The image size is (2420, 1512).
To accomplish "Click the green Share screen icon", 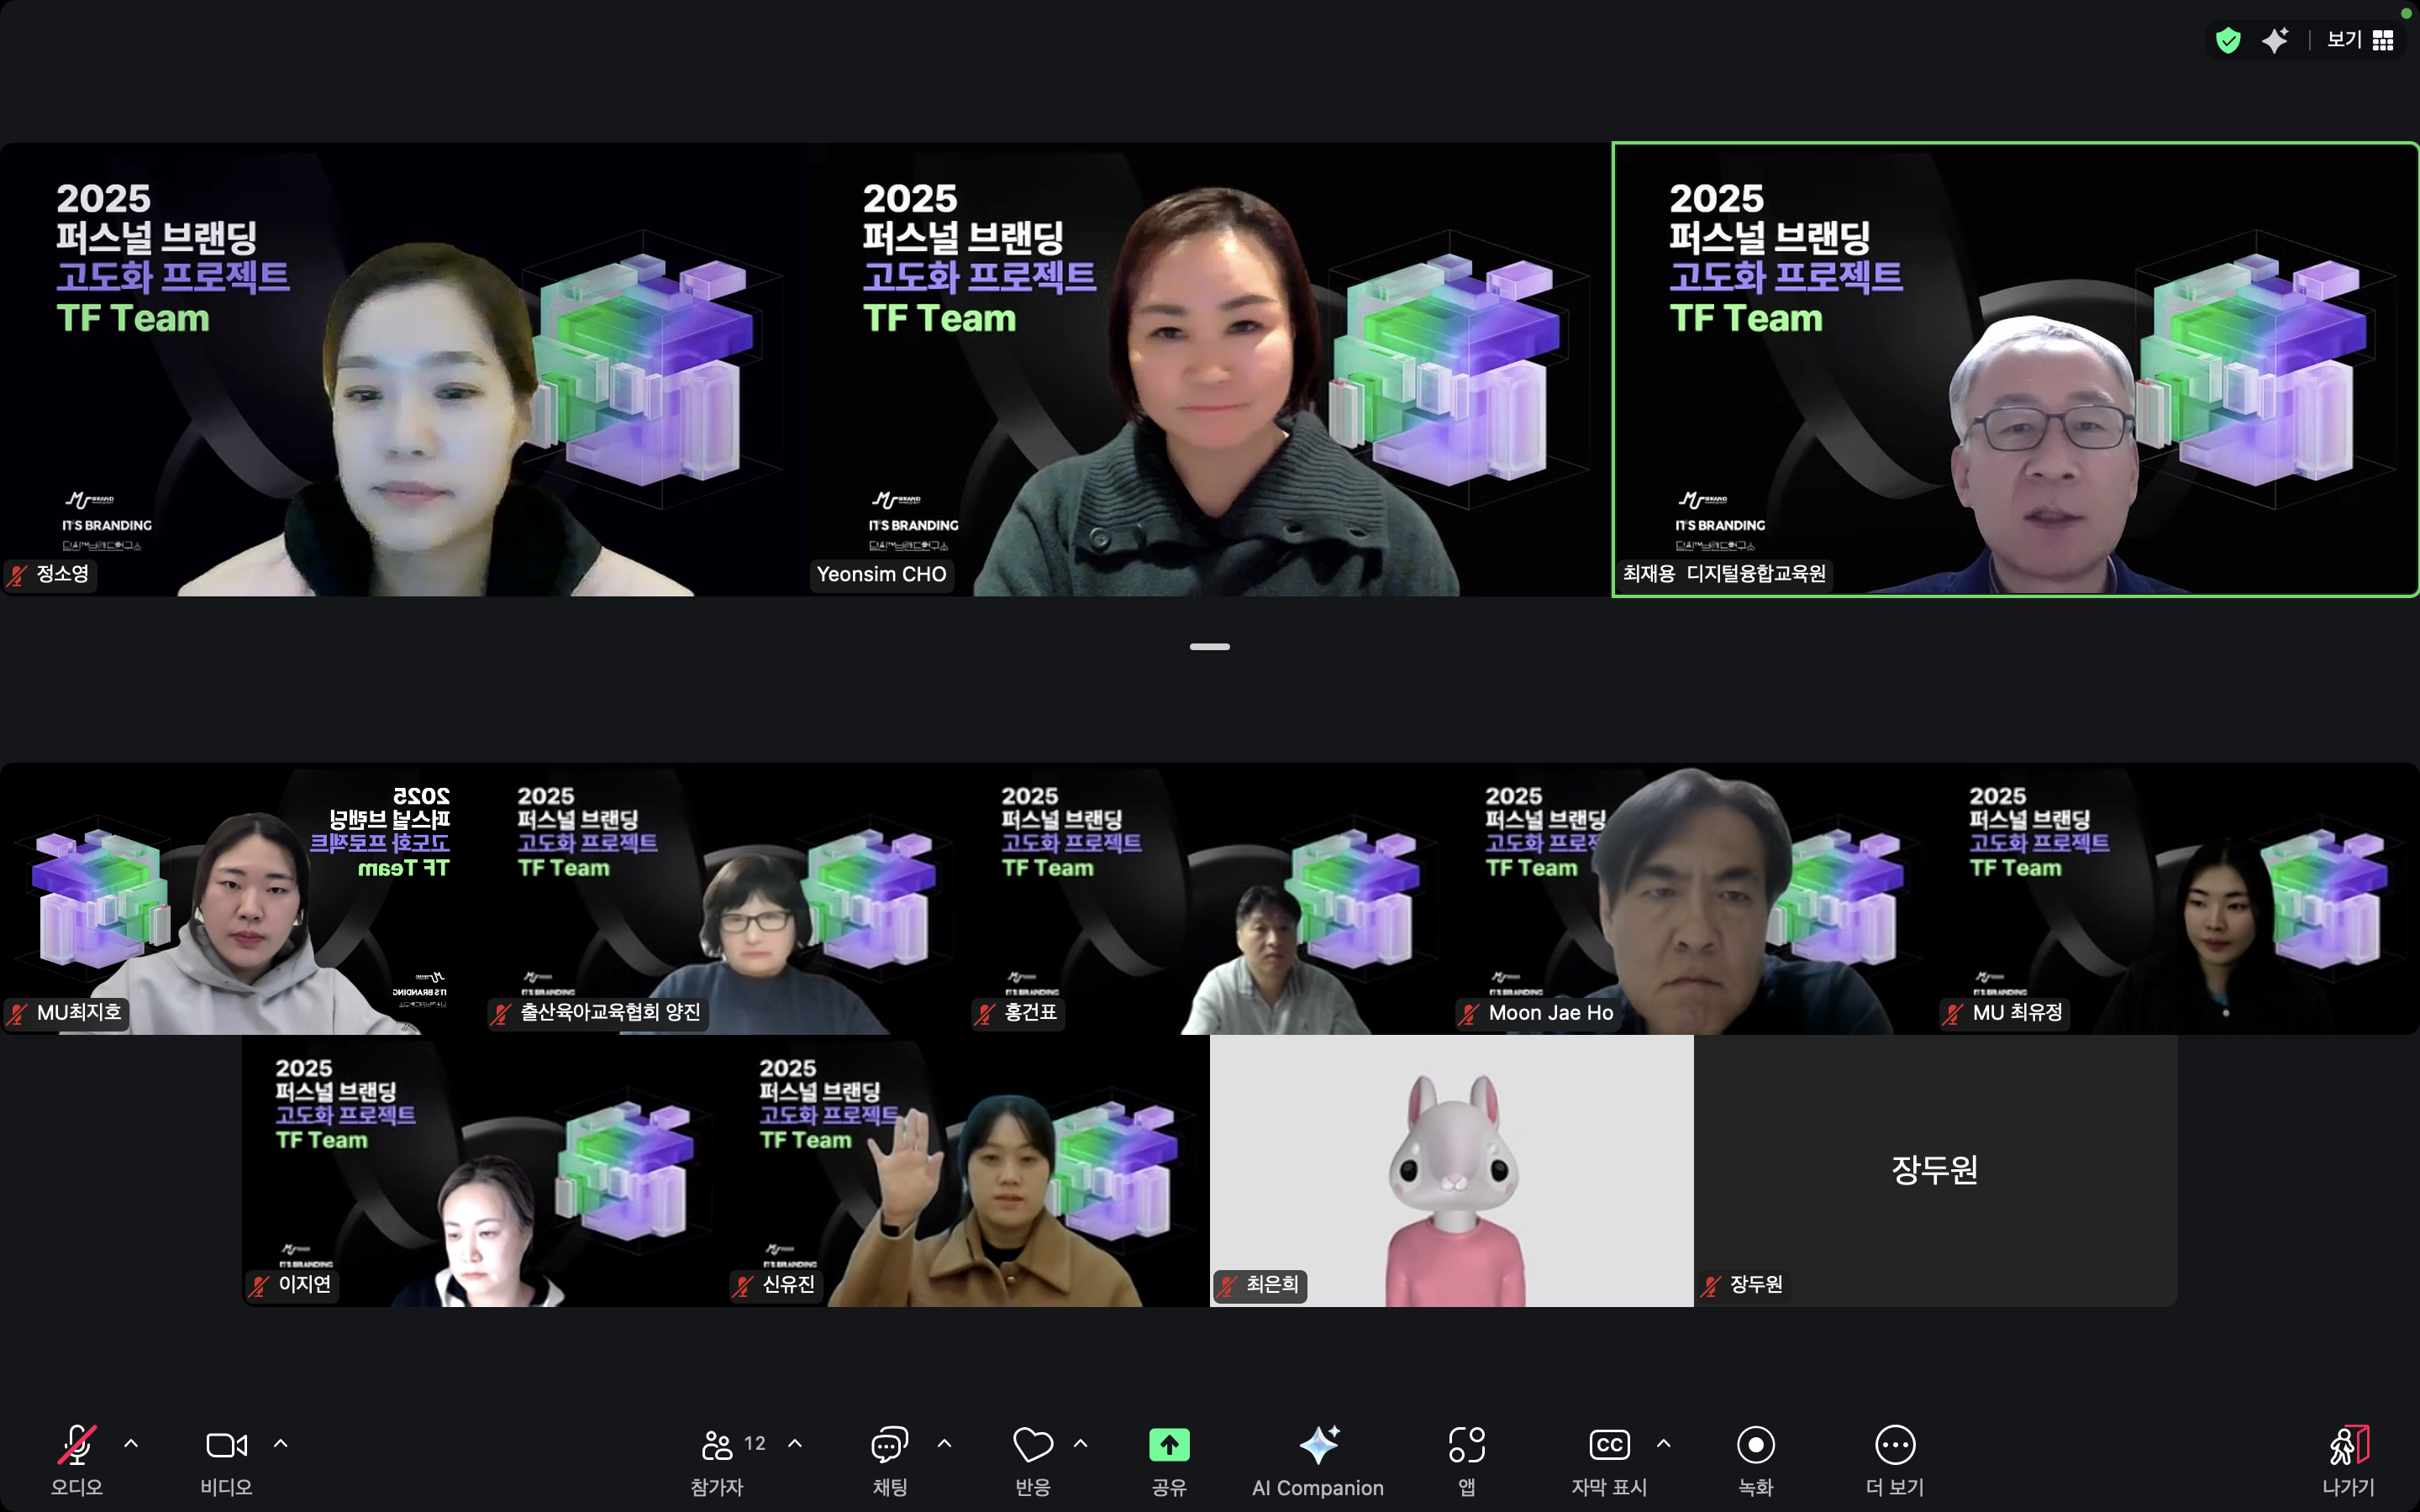I will point(1168,1445).
